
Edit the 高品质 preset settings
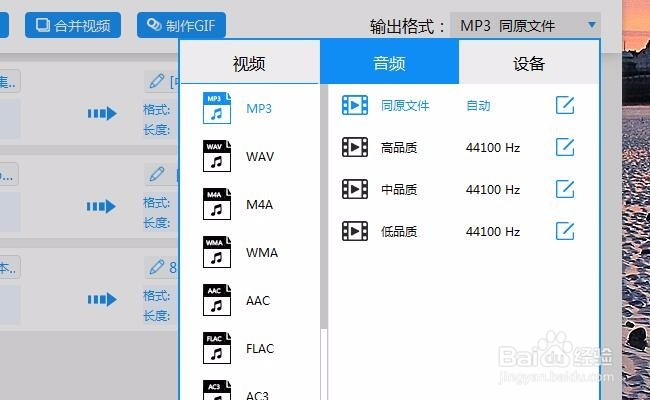565,147
